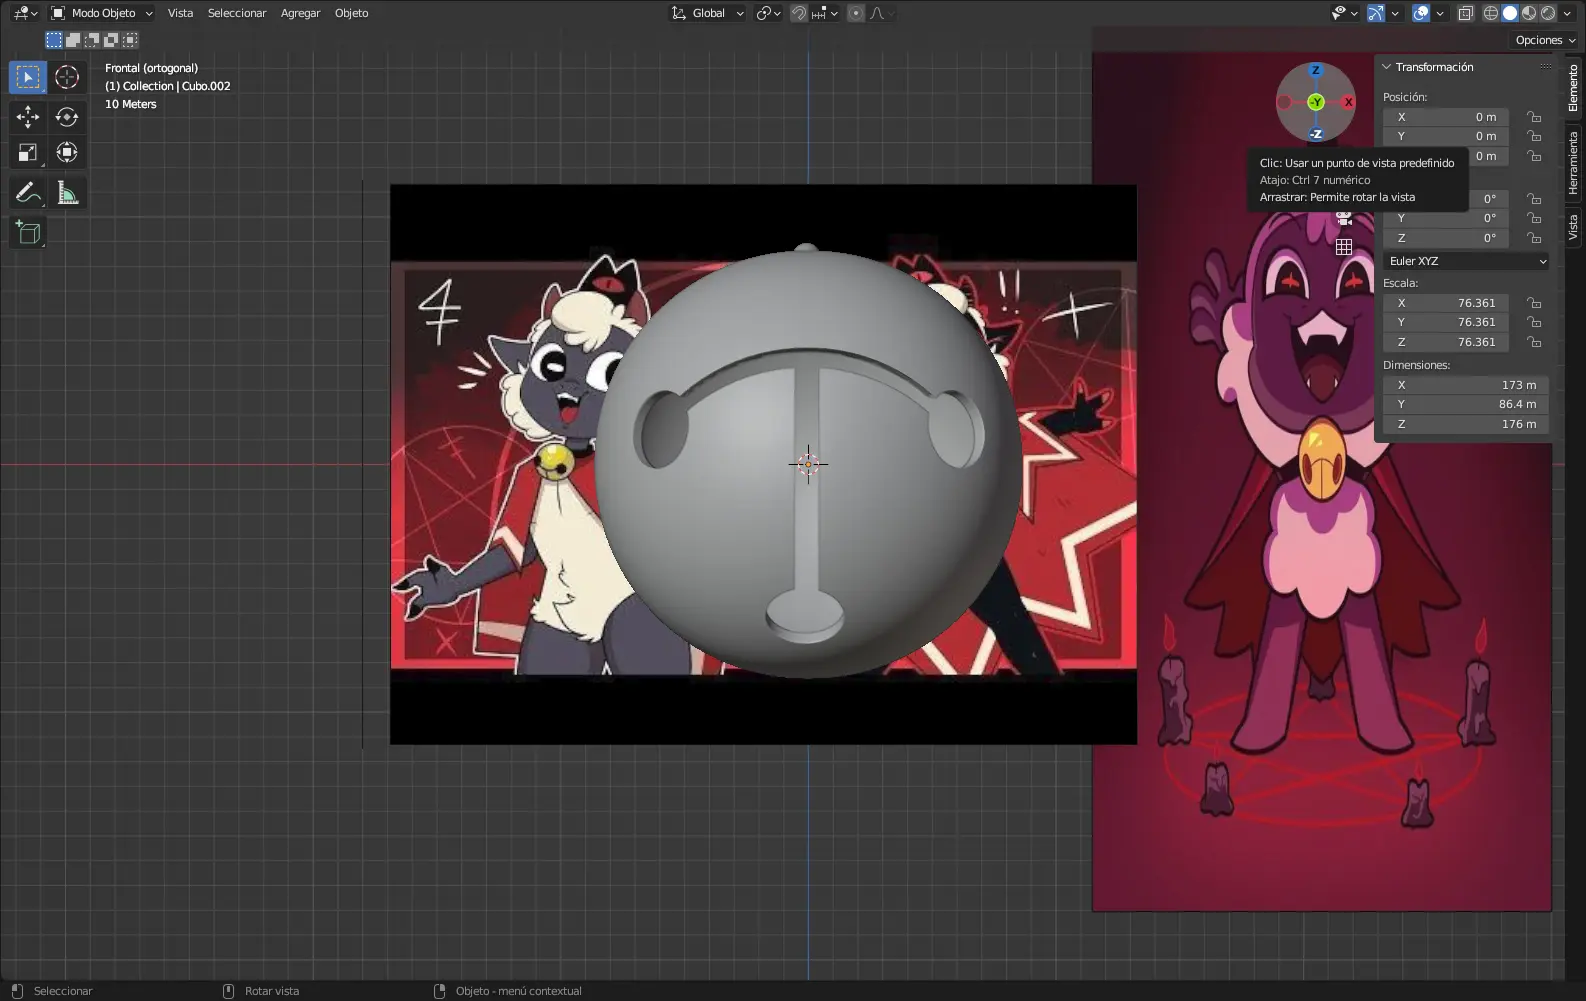Viewport: 1586px width, 1001px height.
Task: Toggle viewport gizmos display
Action: click(x=1376, y=13)
